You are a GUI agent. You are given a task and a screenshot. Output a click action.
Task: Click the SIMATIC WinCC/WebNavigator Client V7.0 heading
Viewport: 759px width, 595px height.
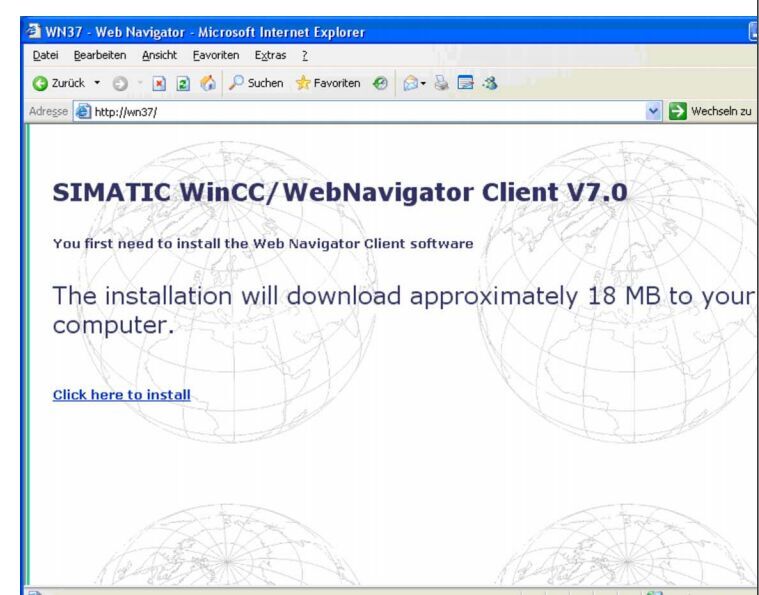tap(340, 192)
